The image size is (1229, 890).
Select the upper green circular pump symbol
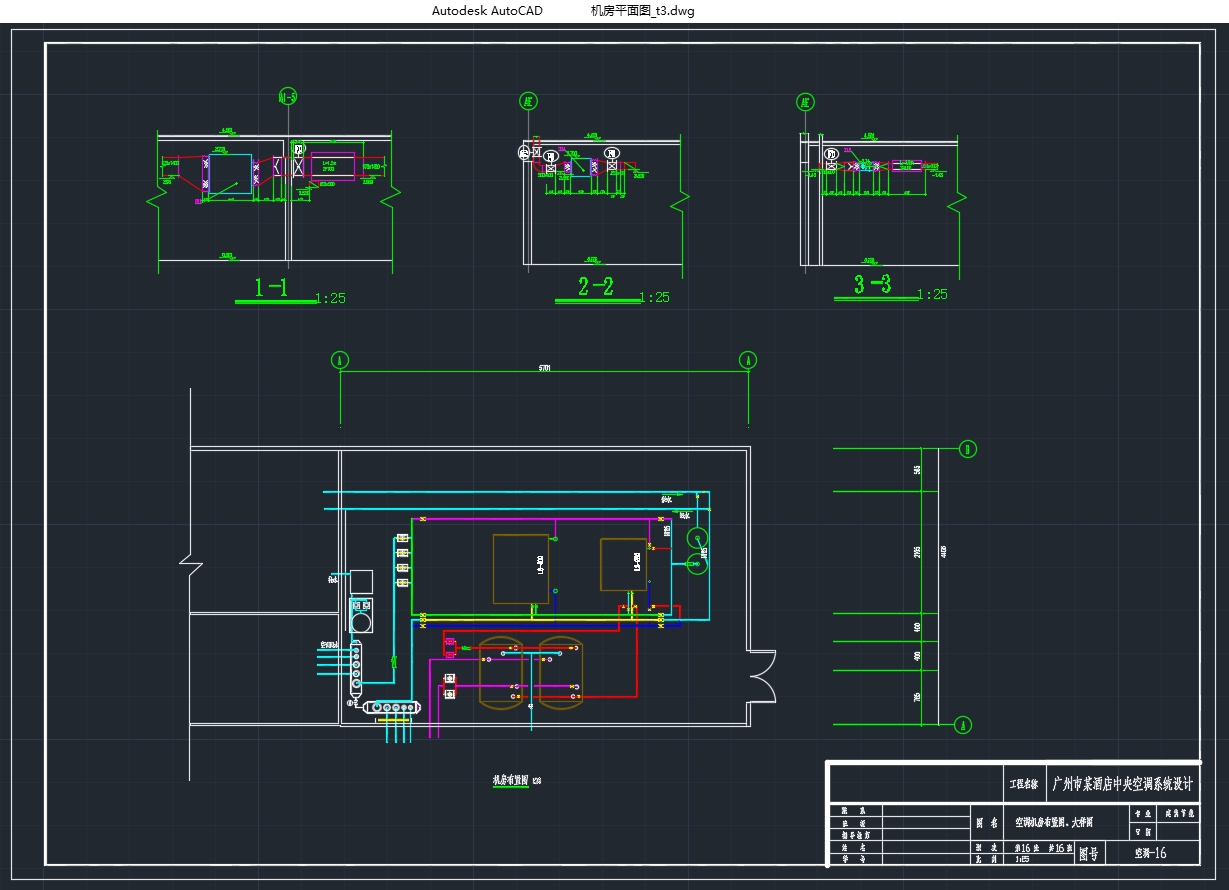[697, 537]
